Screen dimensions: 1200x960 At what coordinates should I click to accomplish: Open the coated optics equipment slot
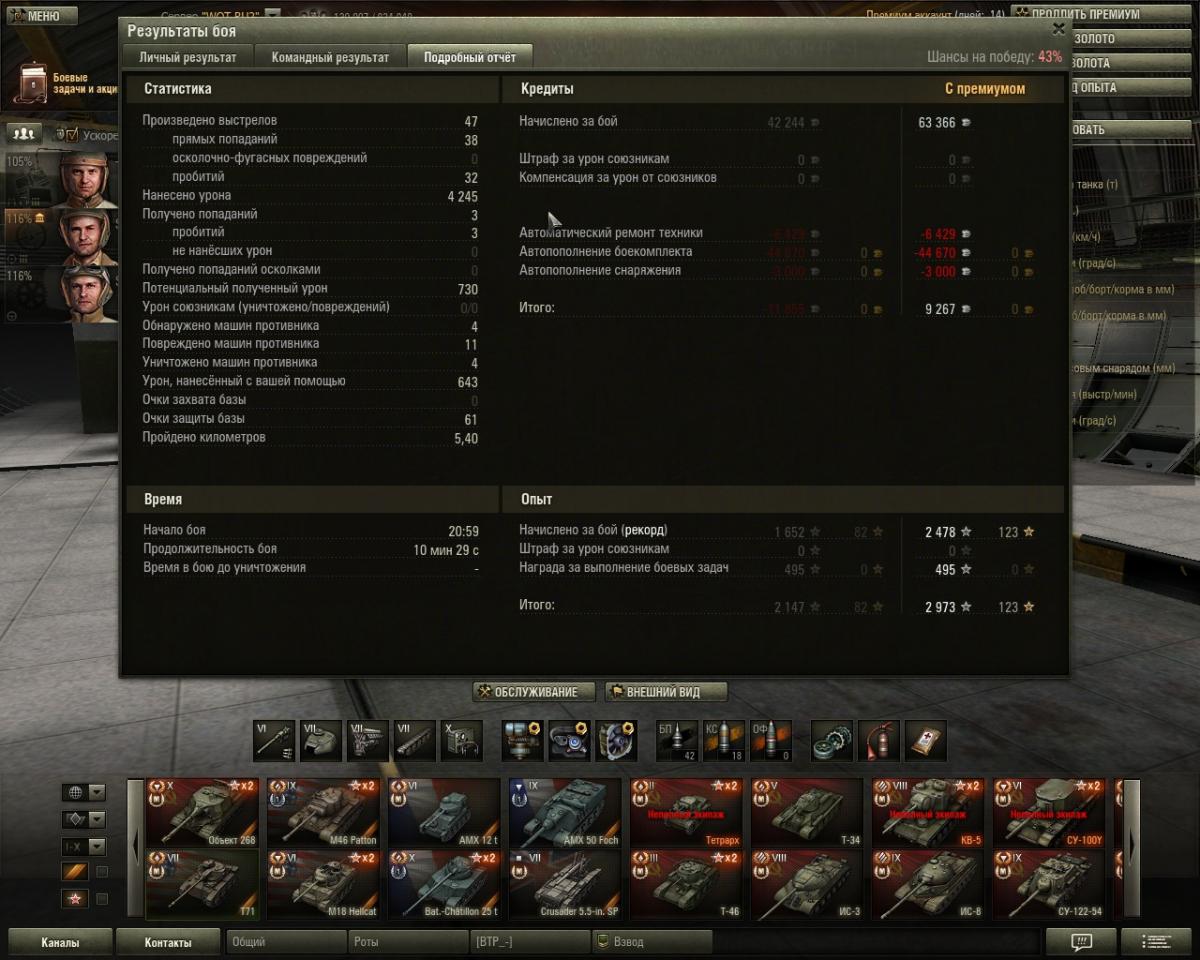(x=570, y=741)
